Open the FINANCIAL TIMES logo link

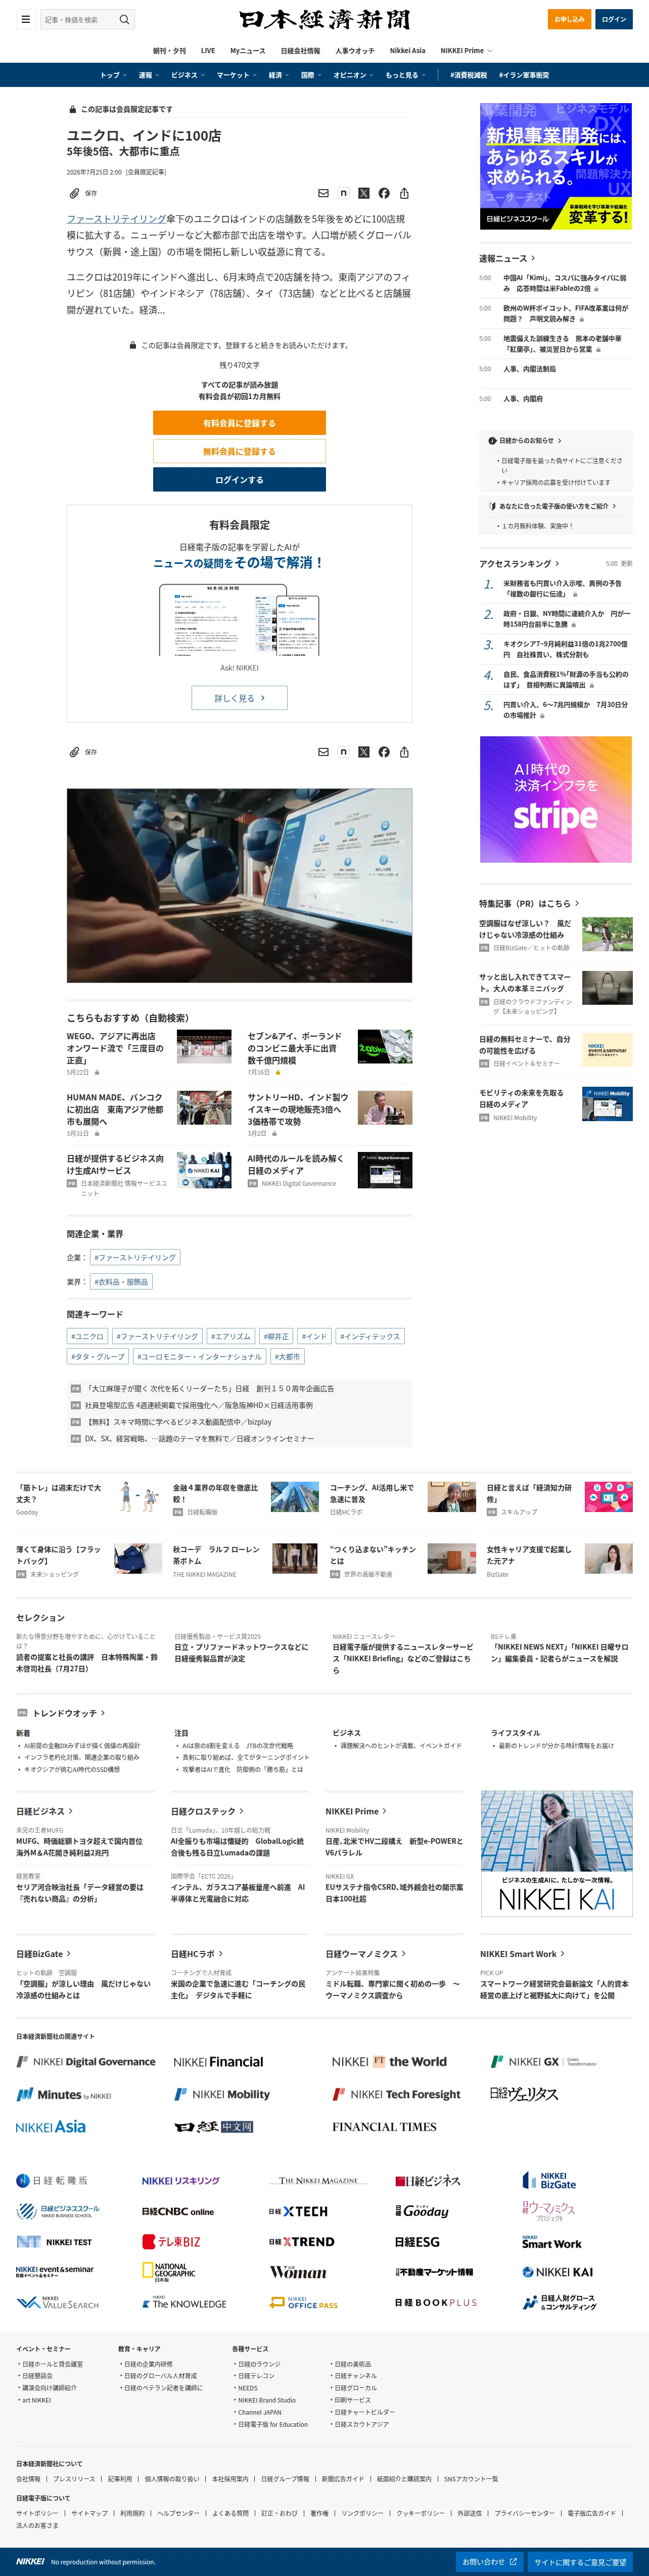point(384,2127)
